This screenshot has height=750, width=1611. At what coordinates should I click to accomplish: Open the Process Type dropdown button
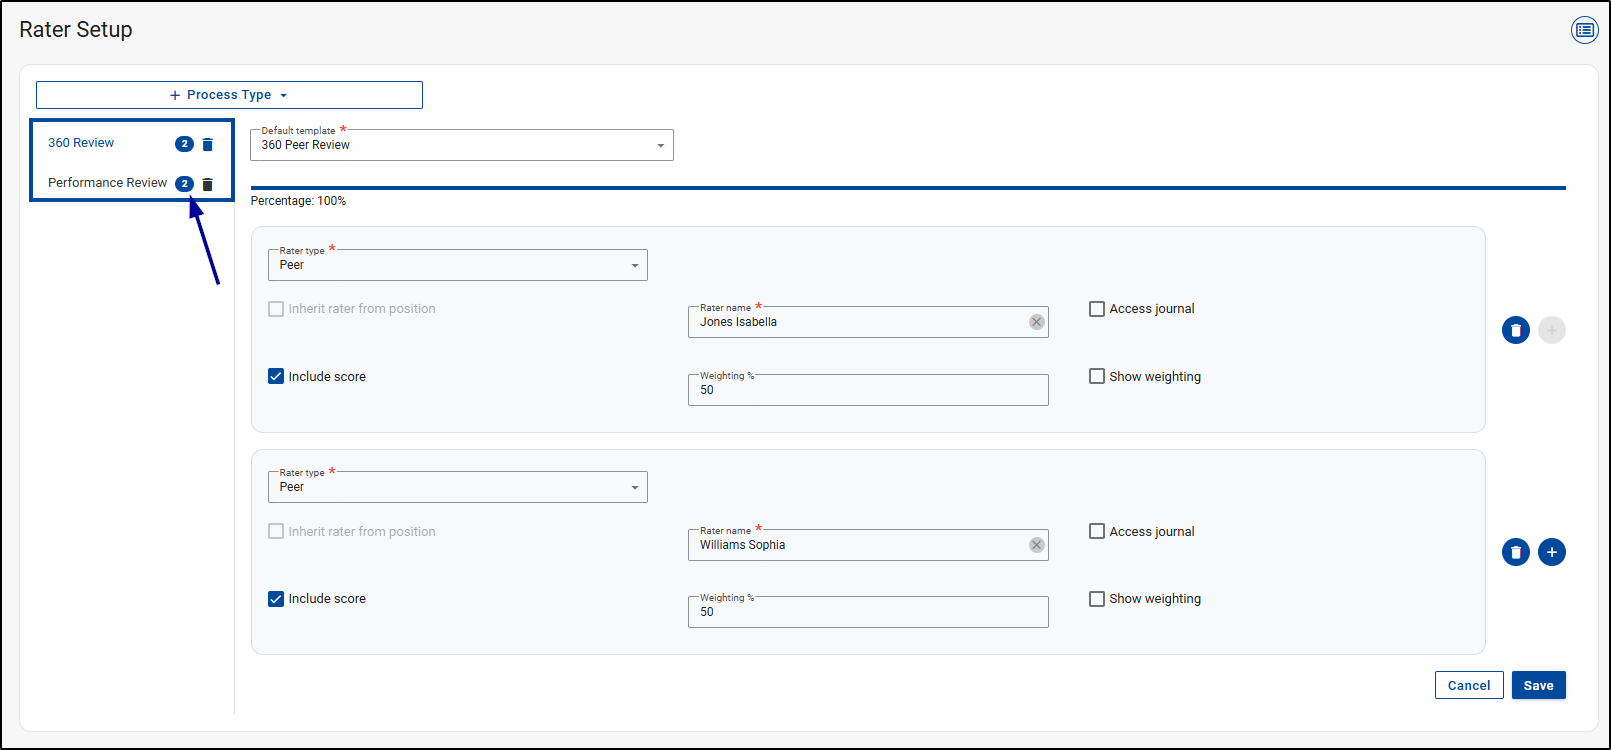(229, 95)
